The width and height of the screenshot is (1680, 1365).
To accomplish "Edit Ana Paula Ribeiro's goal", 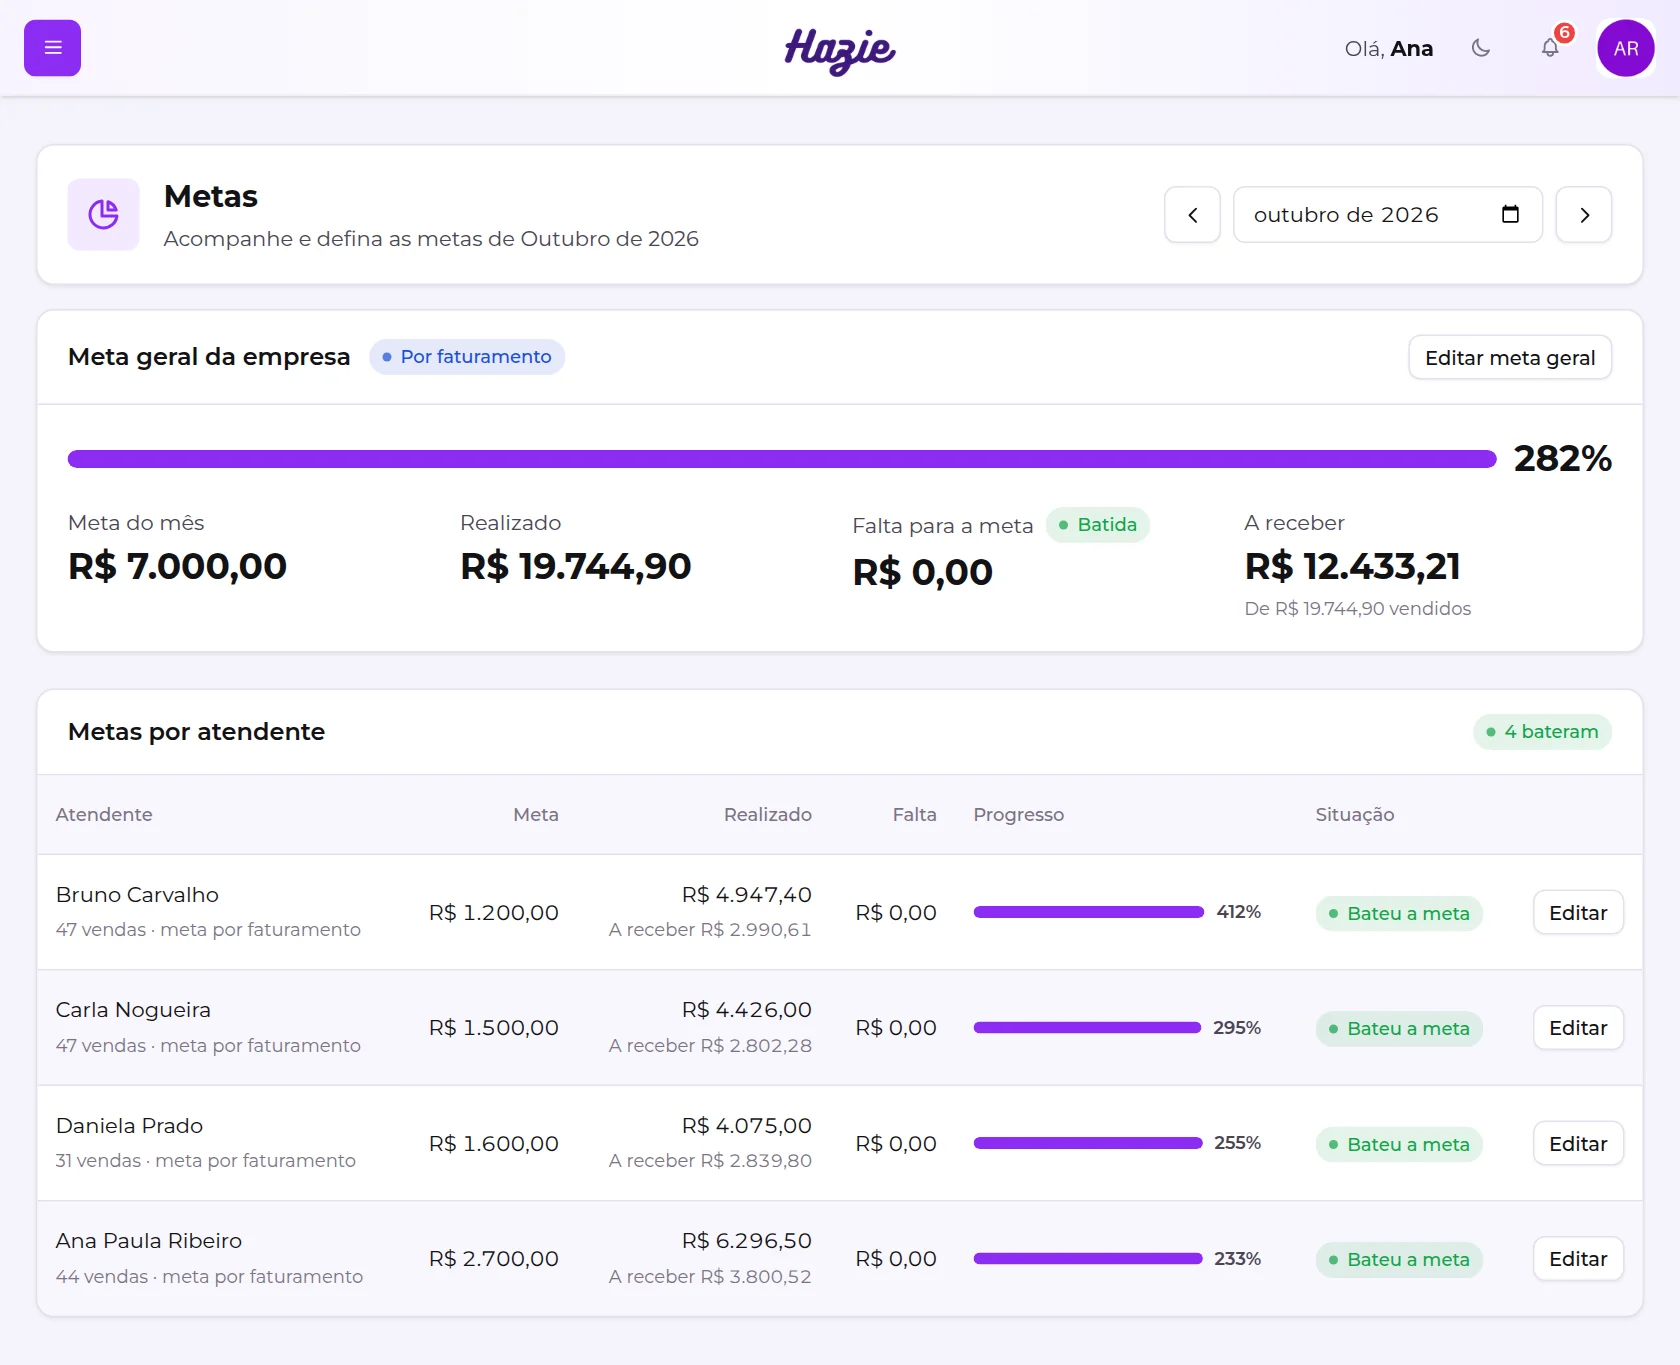I will tap(1578, 1259).
